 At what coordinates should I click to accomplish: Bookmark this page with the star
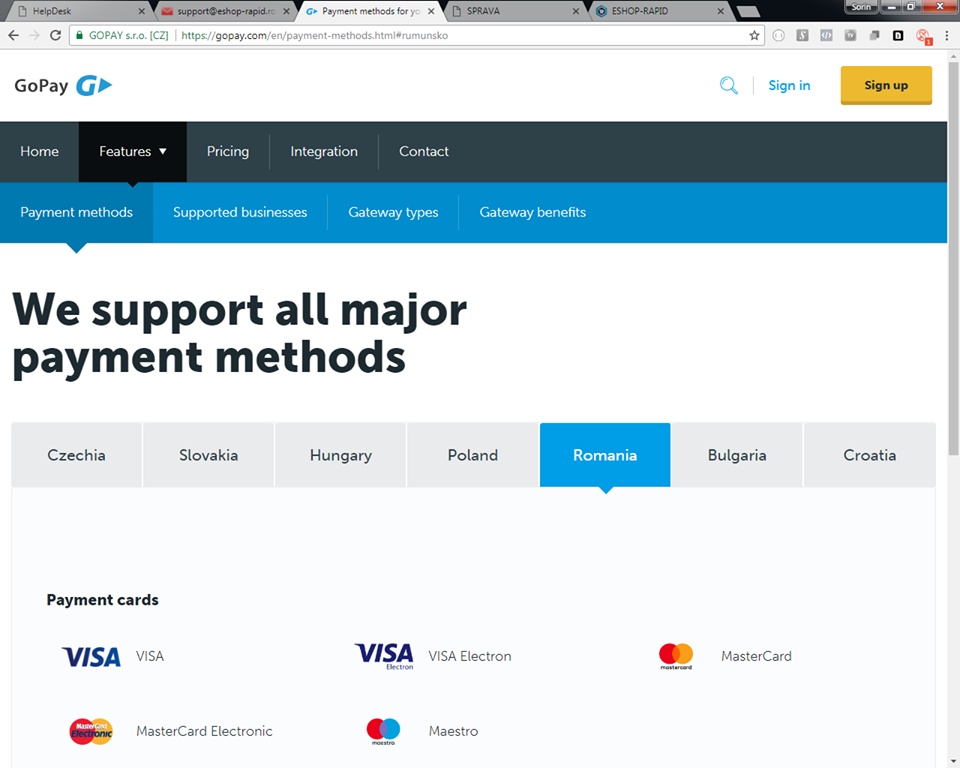point(754,36)
